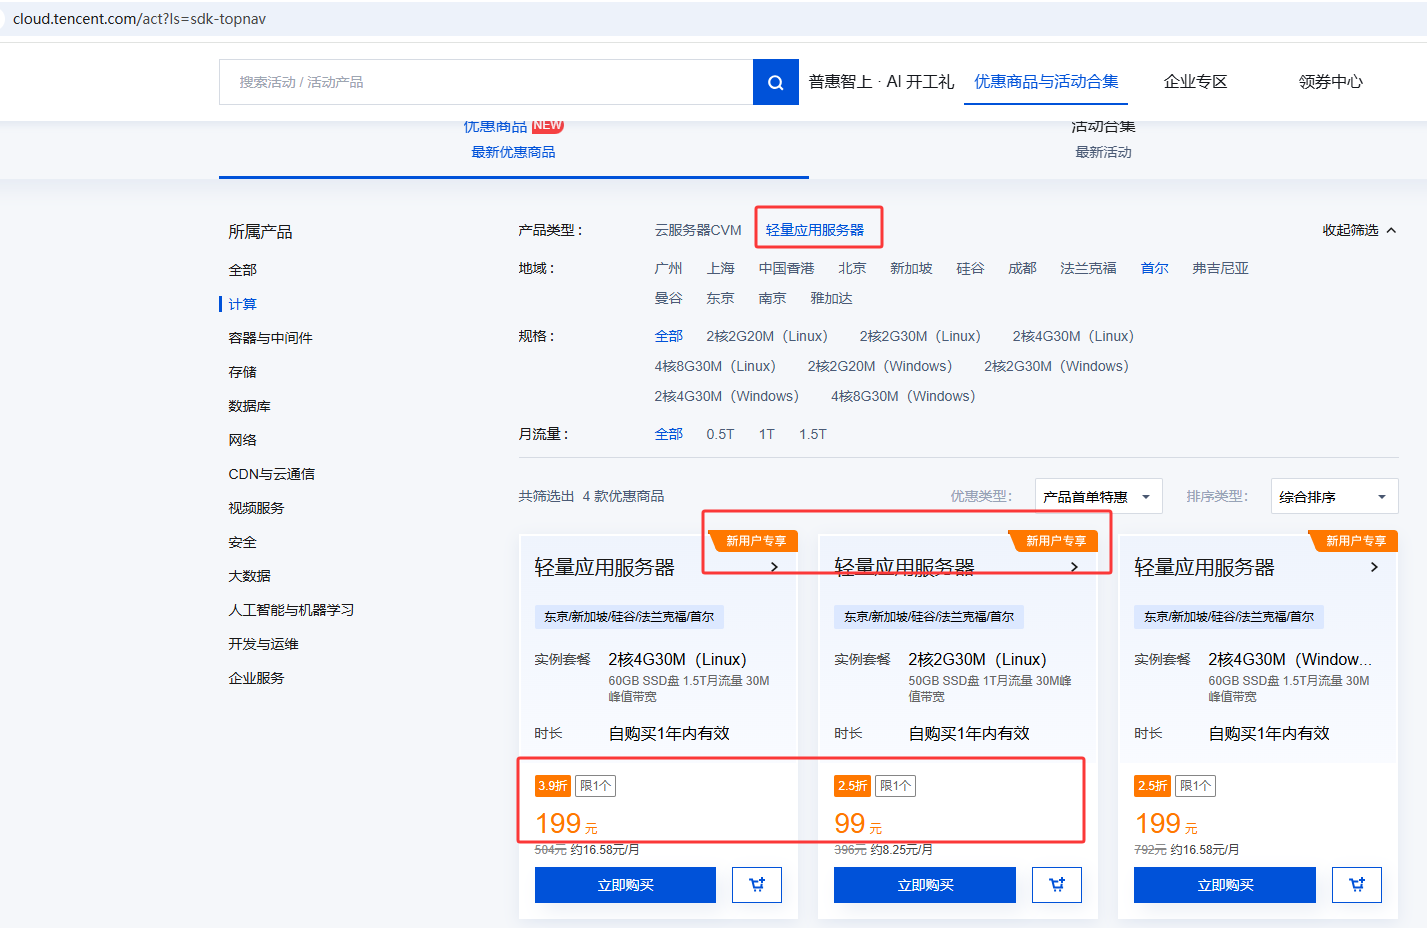The image size is (1427, 928).
Task: Collapse the filter panel with 收起筛选
Action: [x=1359, y=230]
